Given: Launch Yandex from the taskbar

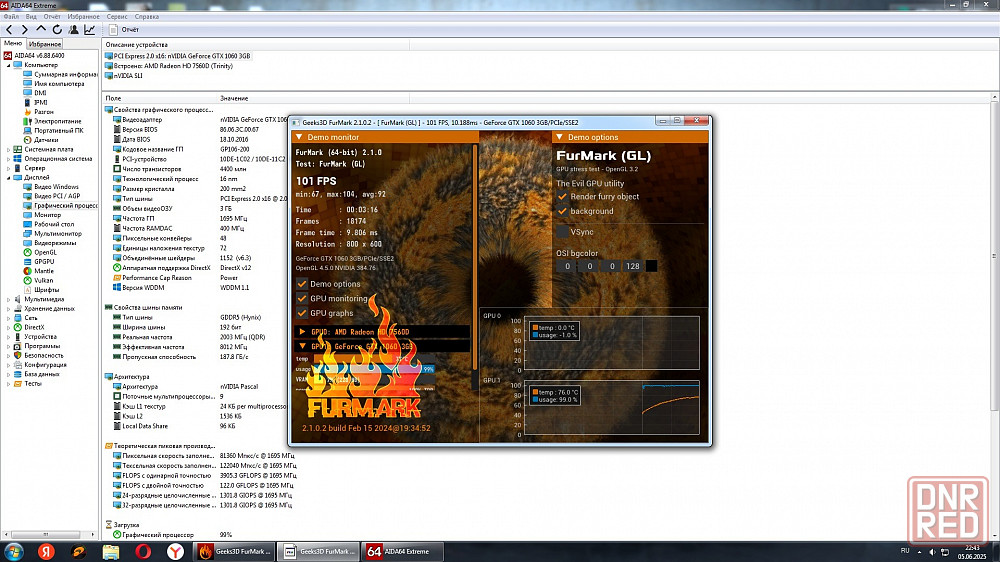Looking at the screenshot, I should coord(46,552).
